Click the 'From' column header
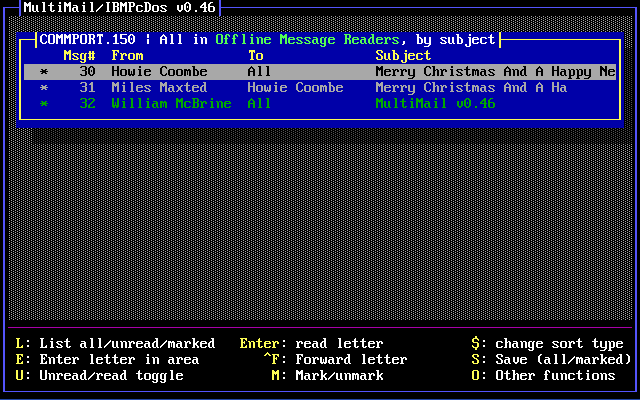This screenshot has height=400, width=640. 127,56
